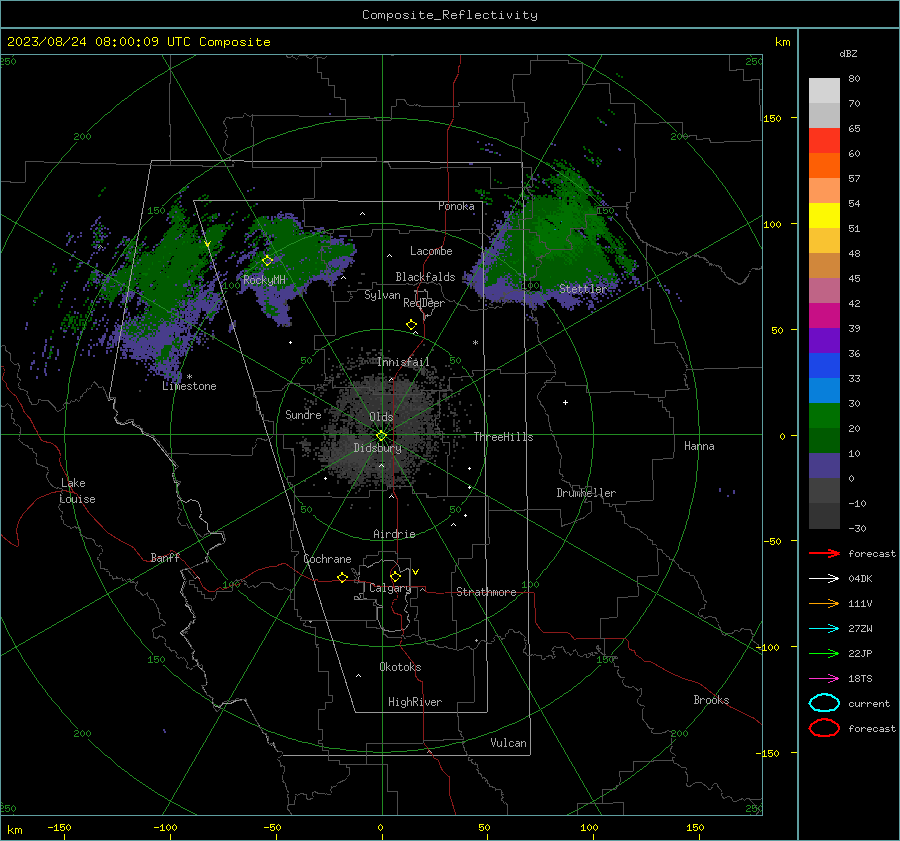Click the Sundre label
This screenshot has height=841, width=900.
coord(303,415)
